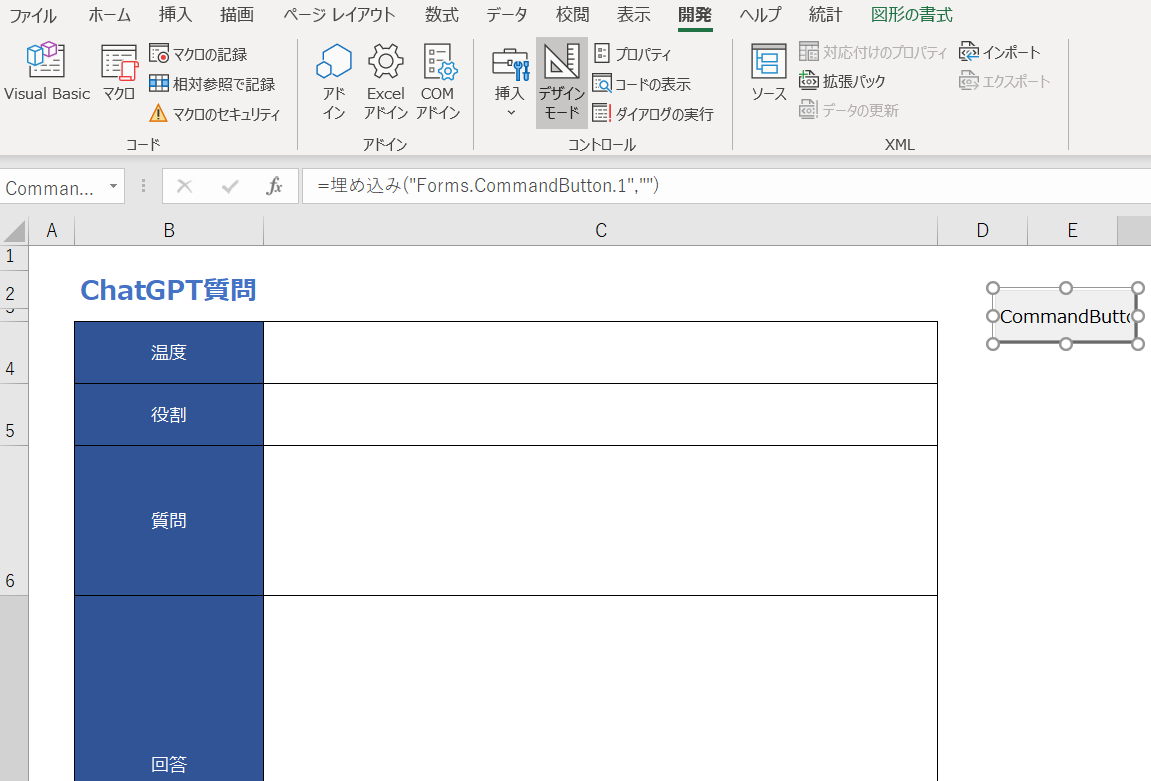Switch to the ヘルプ tab

[760, 15]
